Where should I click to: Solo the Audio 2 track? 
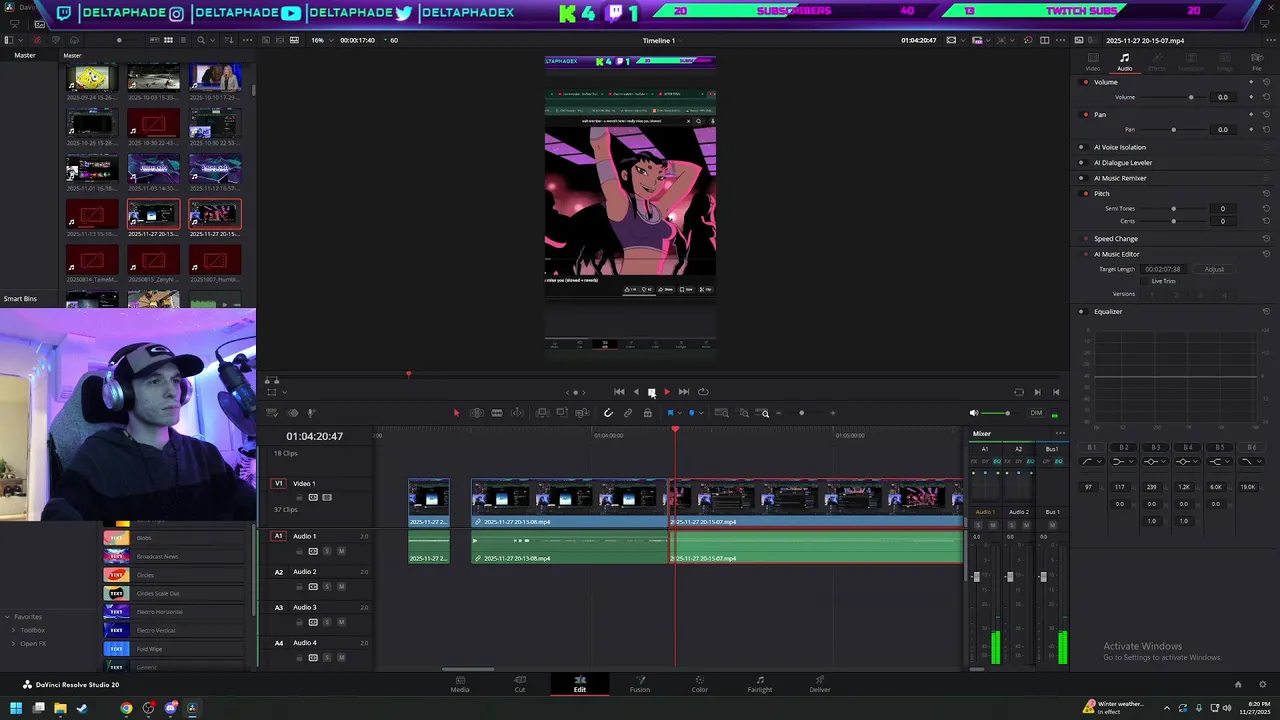coord(327,587)
